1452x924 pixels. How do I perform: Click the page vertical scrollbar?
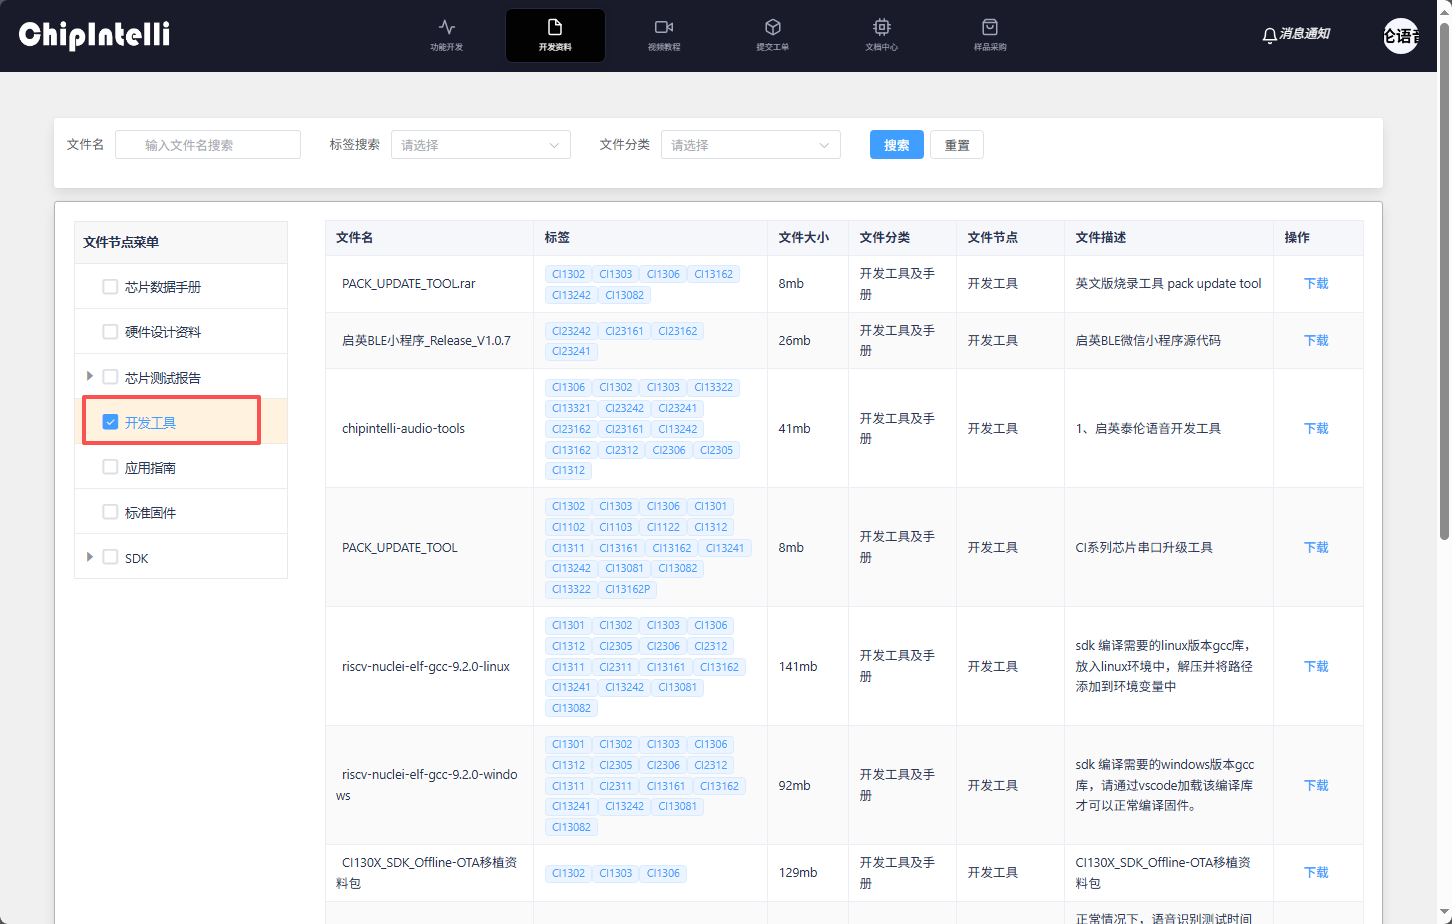point(1444,280)
